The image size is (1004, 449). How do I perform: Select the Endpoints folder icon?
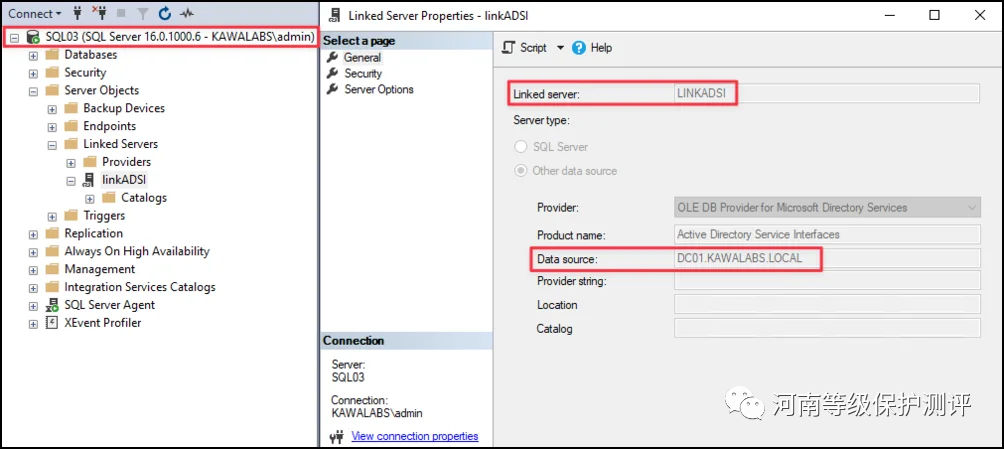[71, 127]
